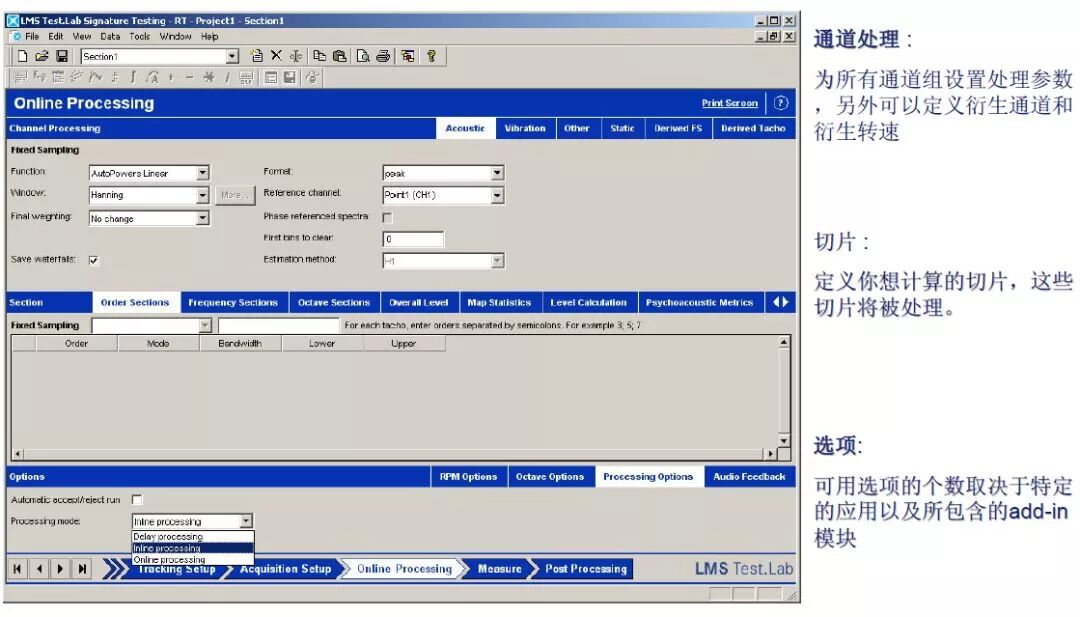Open the File menu

coord(32,36)
